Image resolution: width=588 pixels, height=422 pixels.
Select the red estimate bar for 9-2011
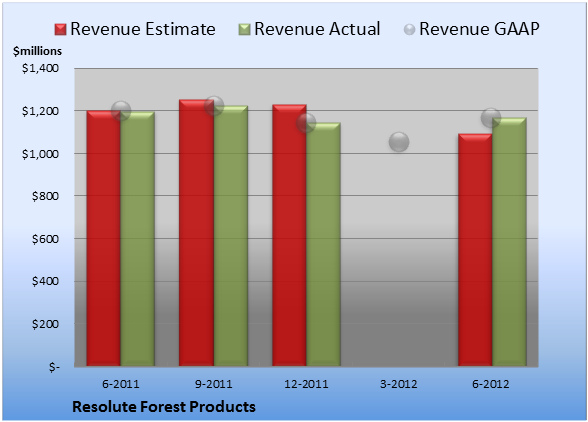pos(196,233)
